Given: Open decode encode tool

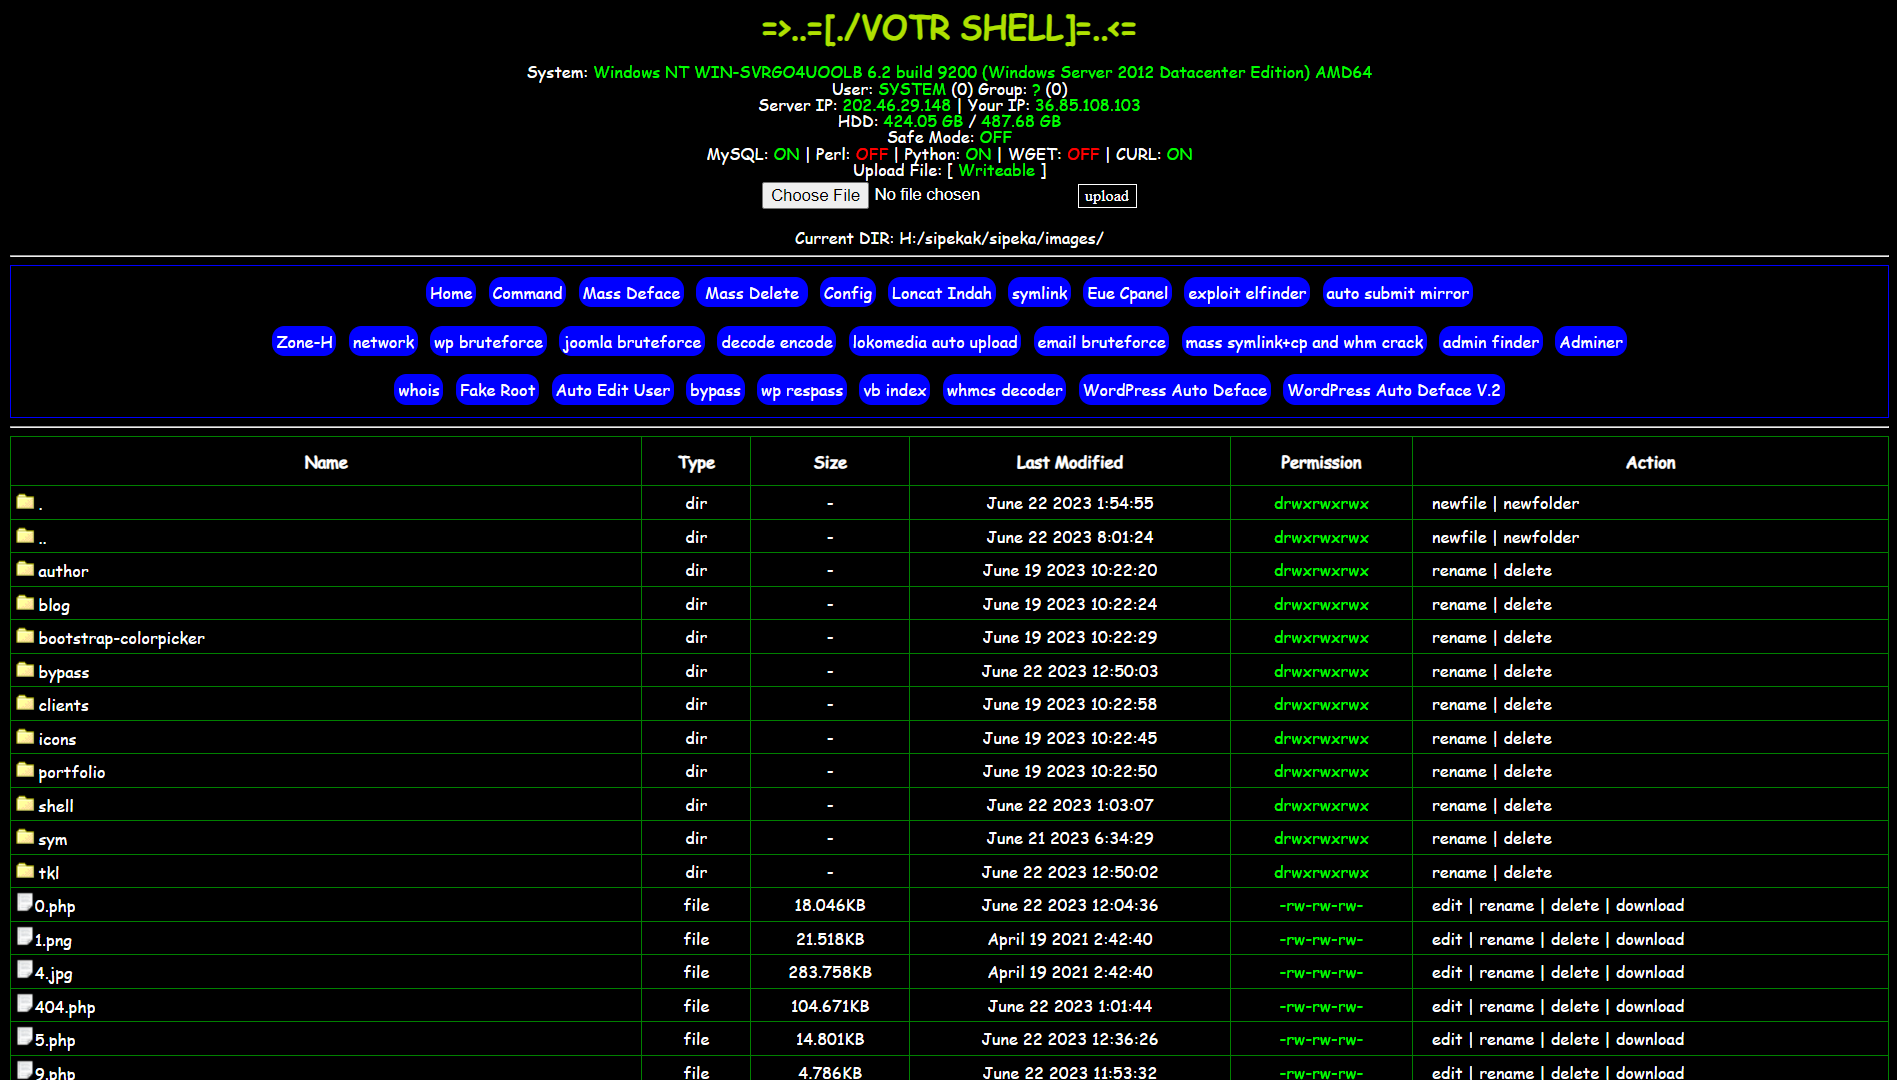Looking at the screenshot, I should pos(777,342).
